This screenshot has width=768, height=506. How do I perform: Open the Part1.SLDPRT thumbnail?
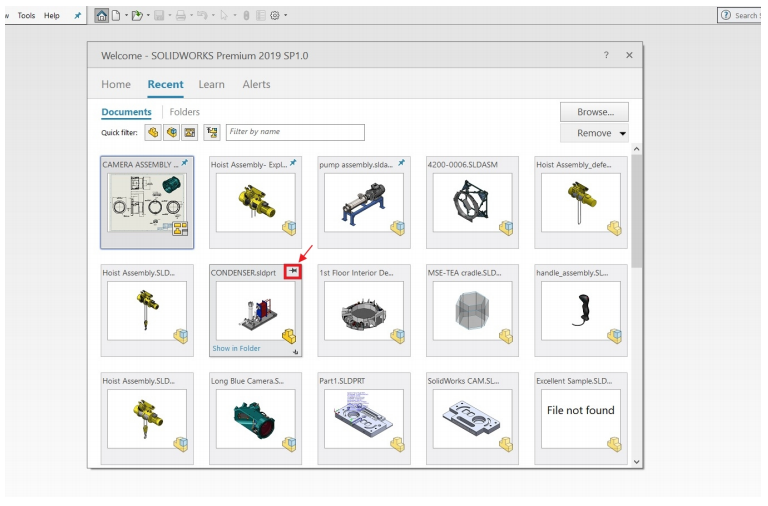[x=364, y=419]
